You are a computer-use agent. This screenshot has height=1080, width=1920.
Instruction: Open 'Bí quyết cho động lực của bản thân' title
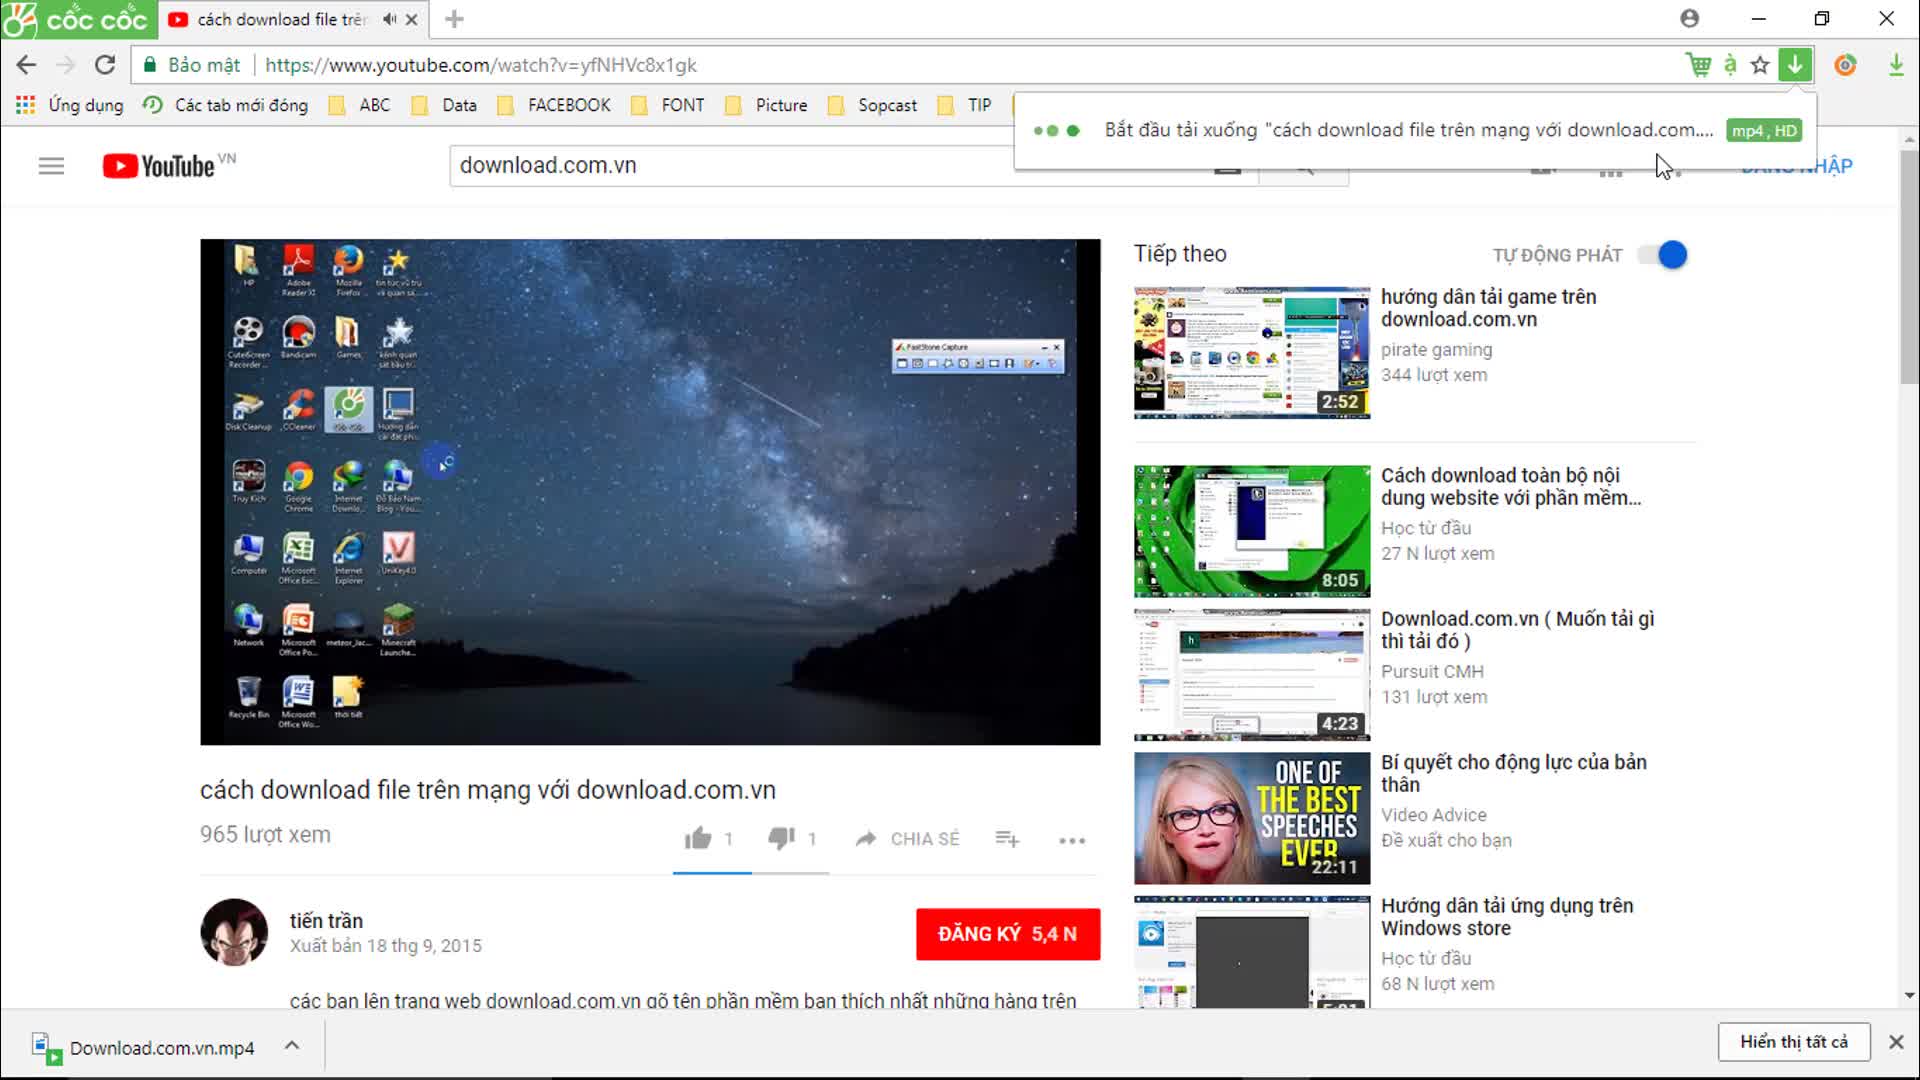(x=1513, y=773)
